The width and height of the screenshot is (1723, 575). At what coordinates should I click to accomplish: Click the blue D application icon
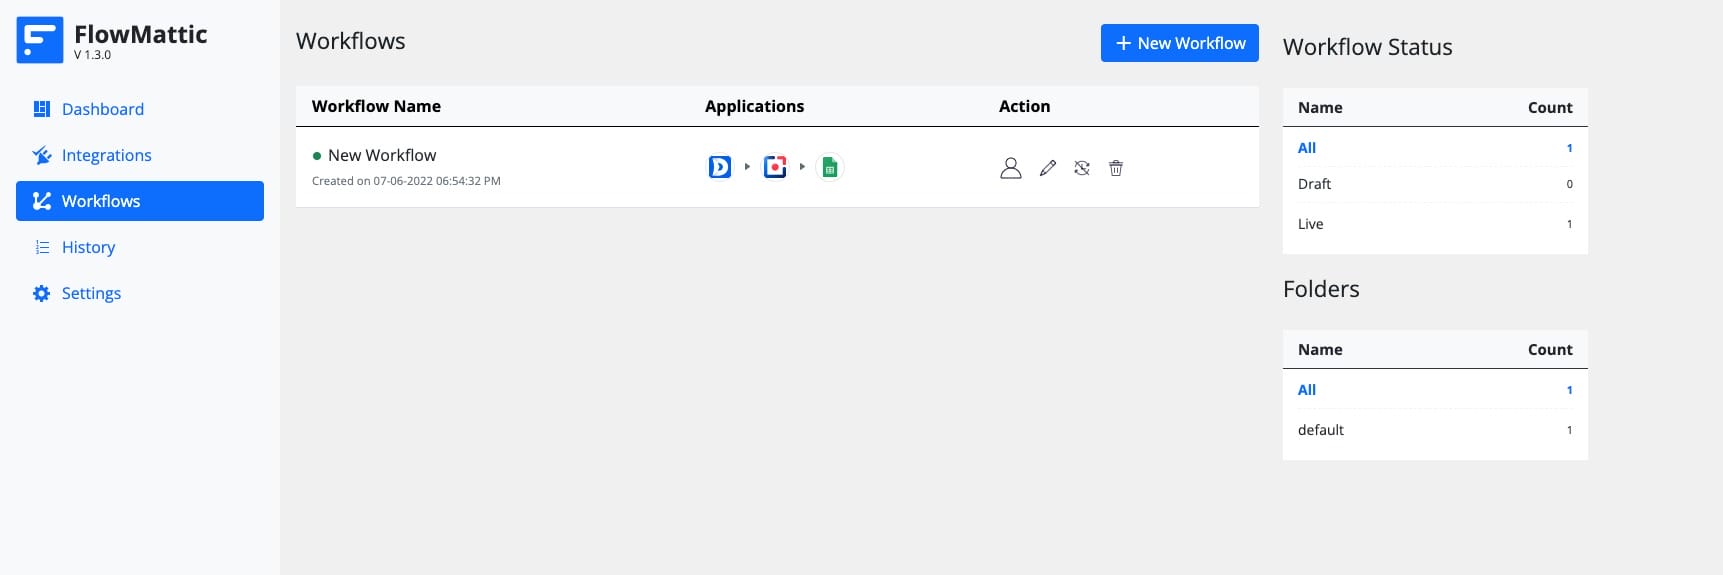(x=719, y=167)
